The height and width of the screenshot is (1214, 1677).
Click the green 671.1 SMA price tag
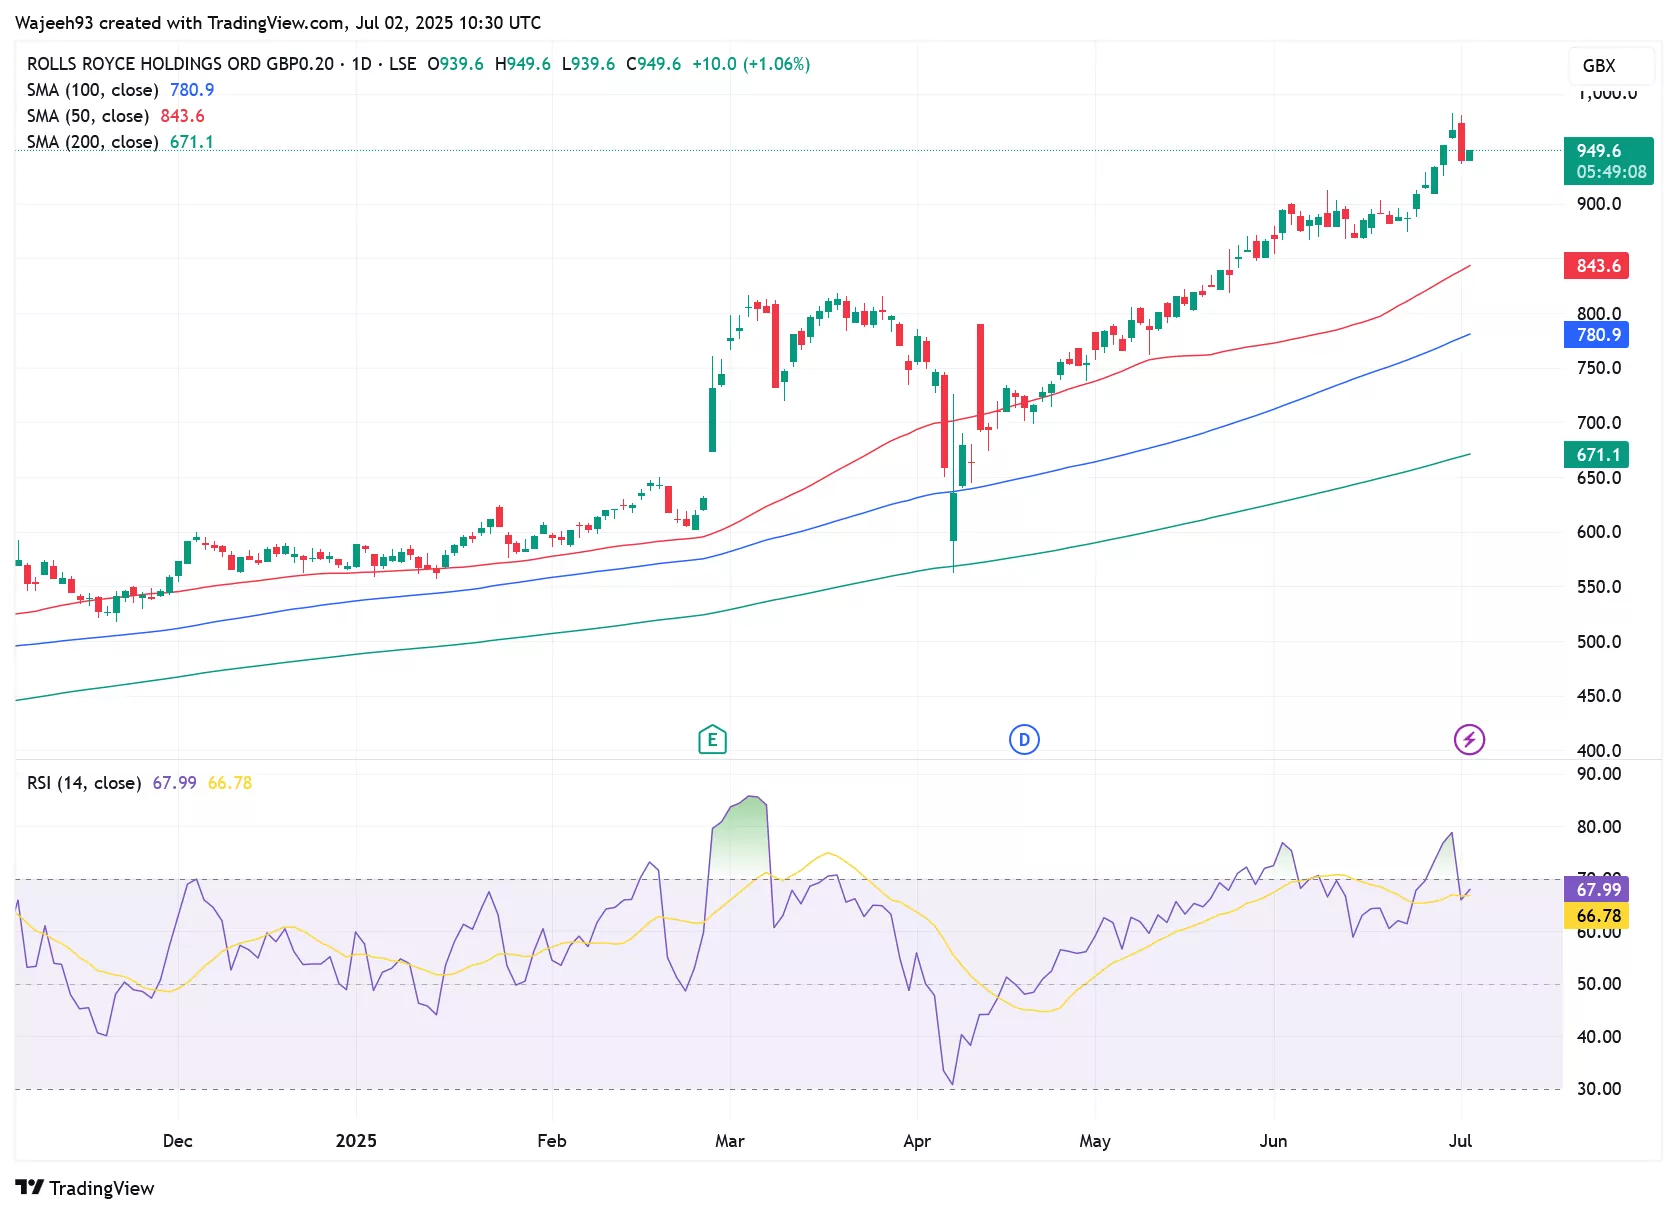[1596, 455]
